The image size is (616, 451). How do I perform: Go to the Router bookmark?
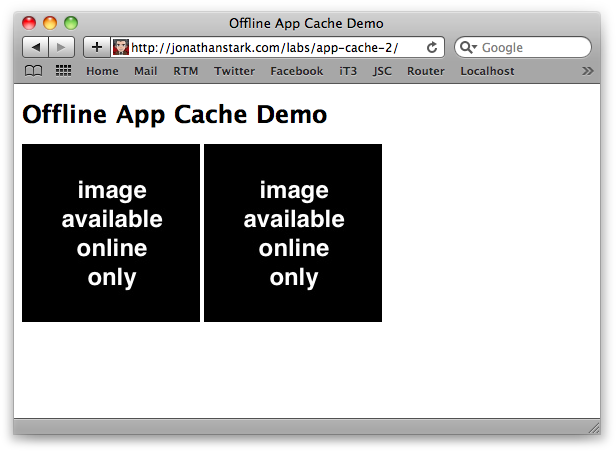coord(426,71)
